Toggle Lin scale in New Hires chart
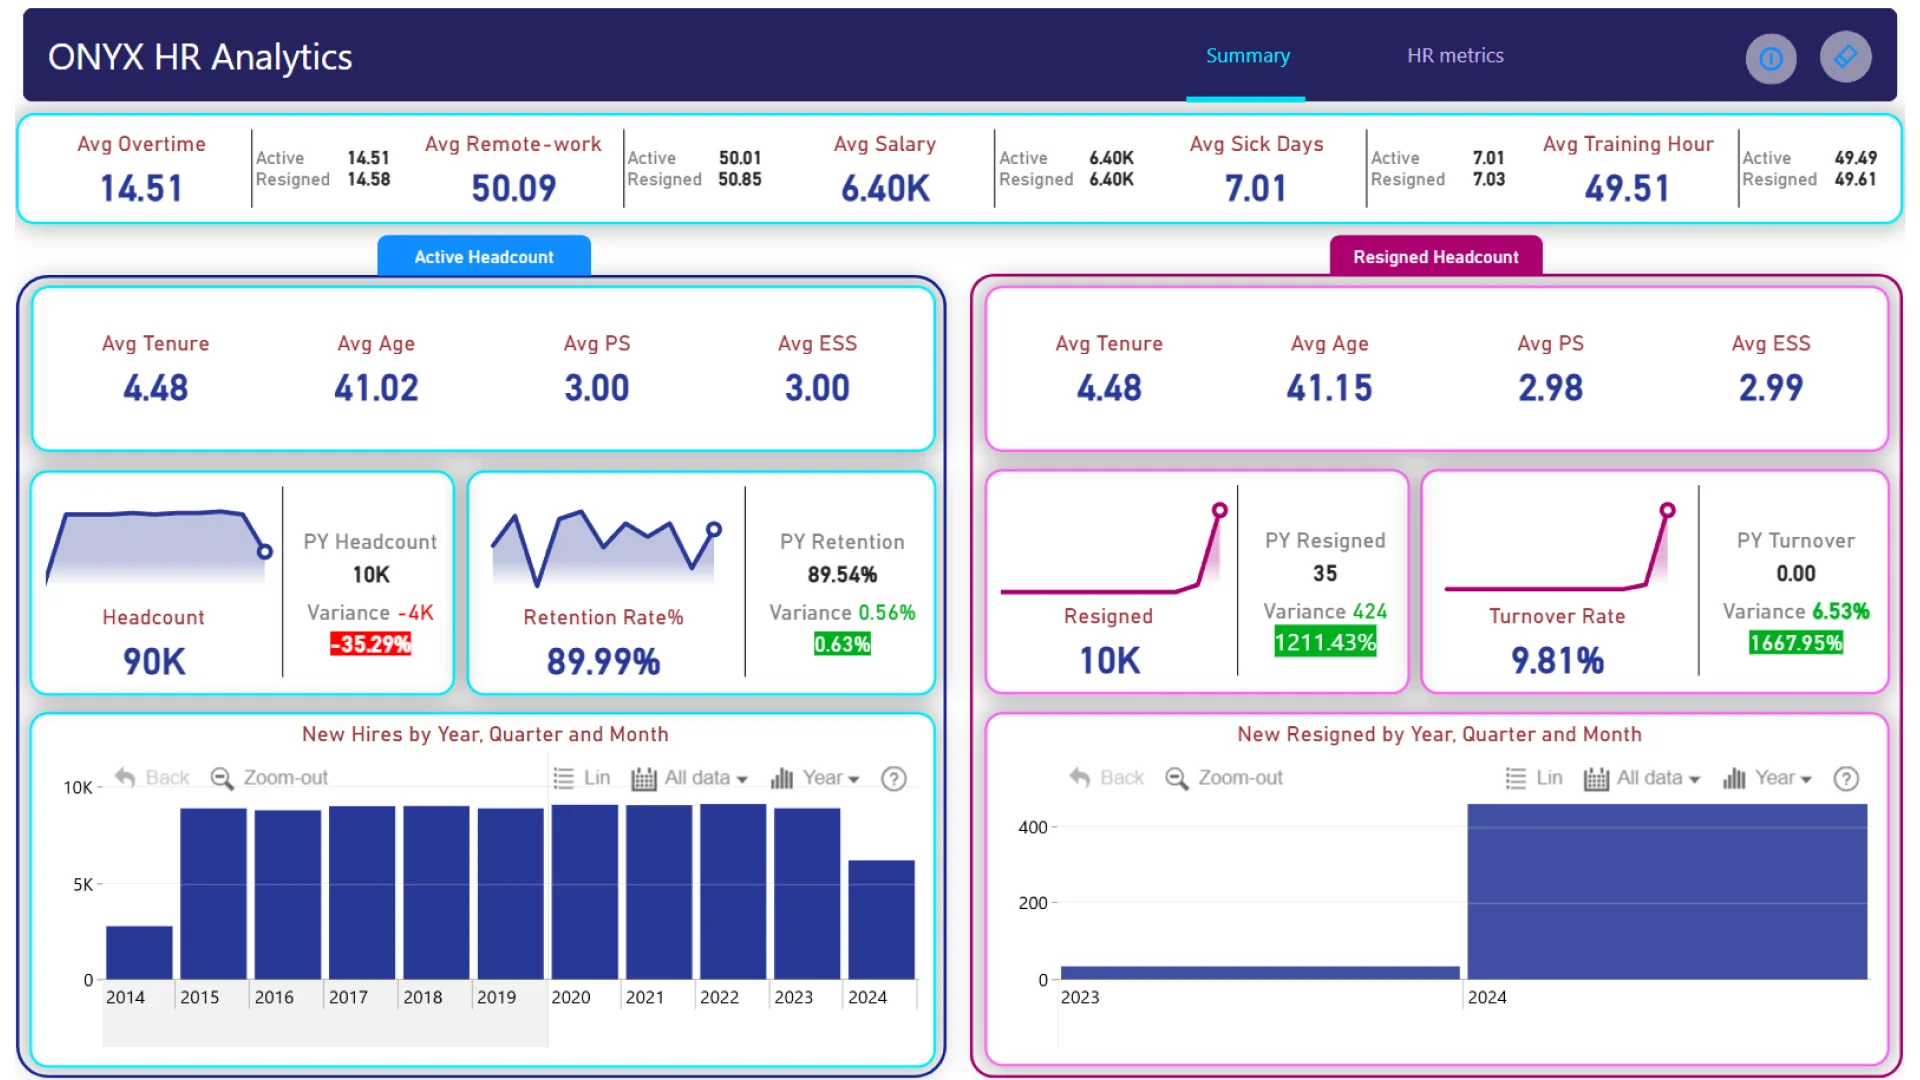 (x=581, y=777)
